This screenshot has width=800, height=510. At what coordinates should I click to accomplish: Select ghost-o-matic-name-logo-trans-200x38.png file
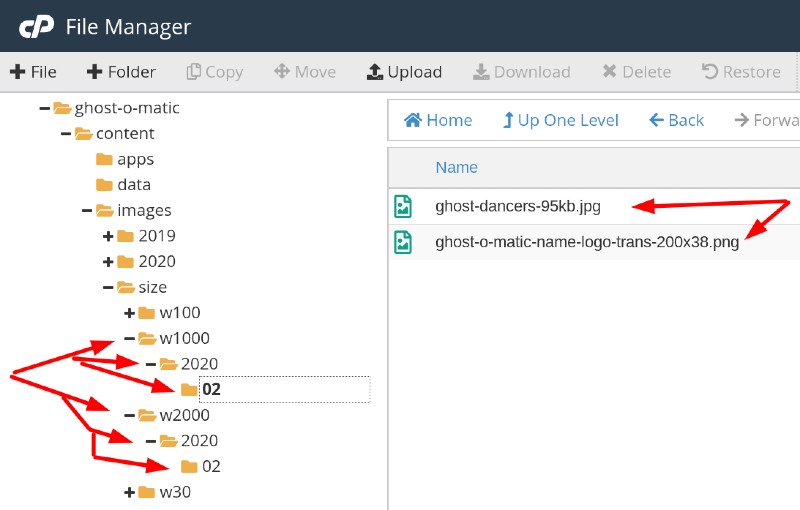point(587,242)
